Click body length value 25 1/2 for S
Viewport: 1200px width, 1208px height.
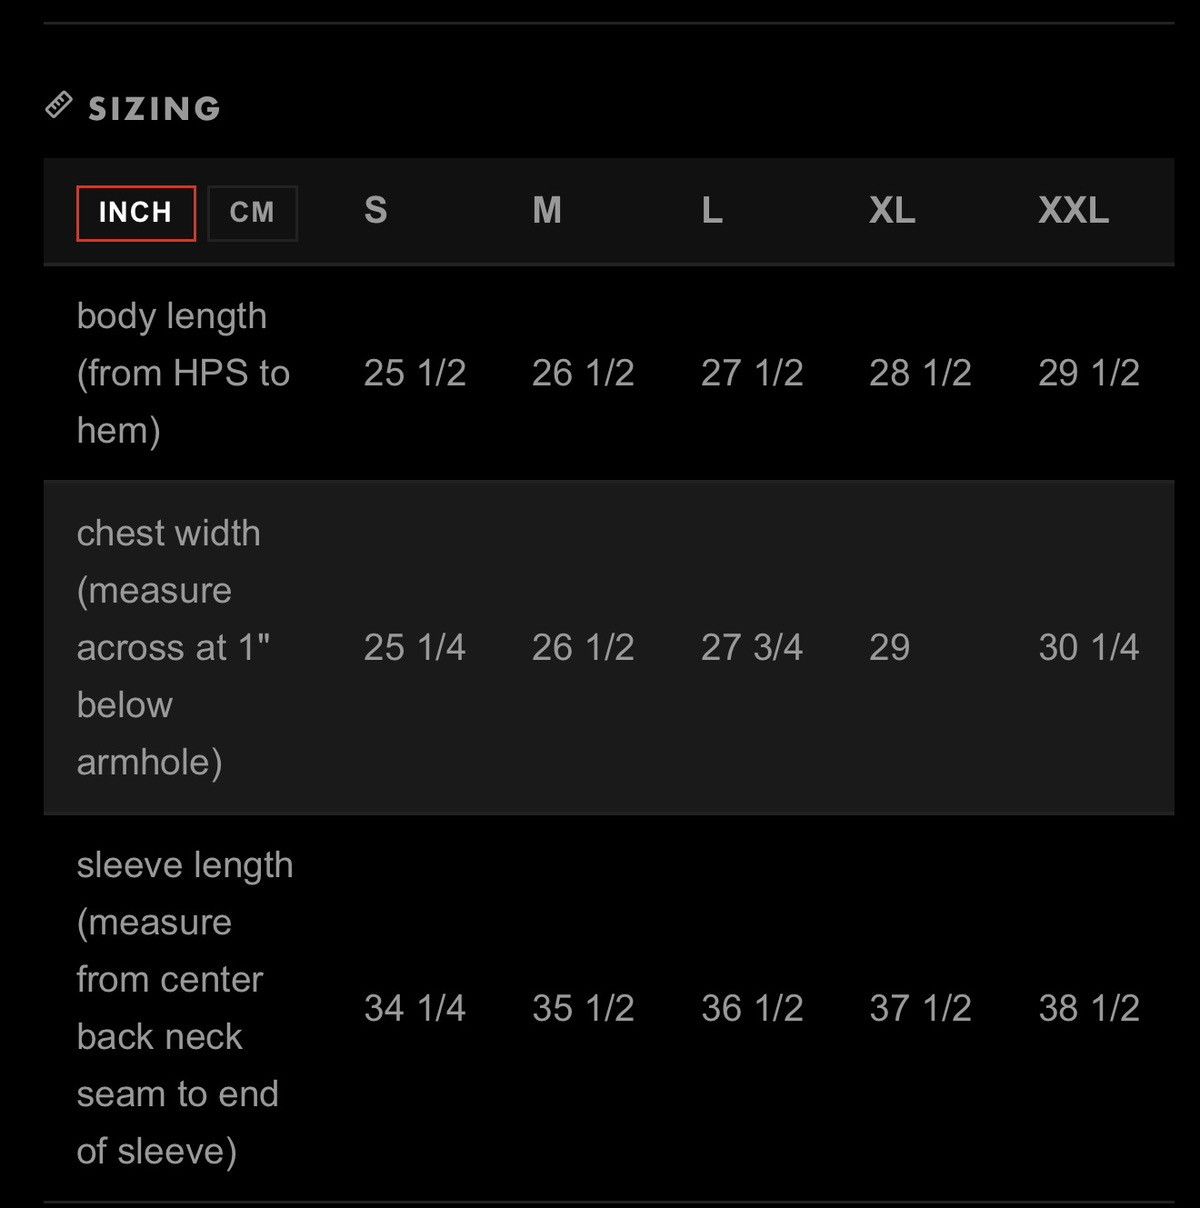(415, 373)
